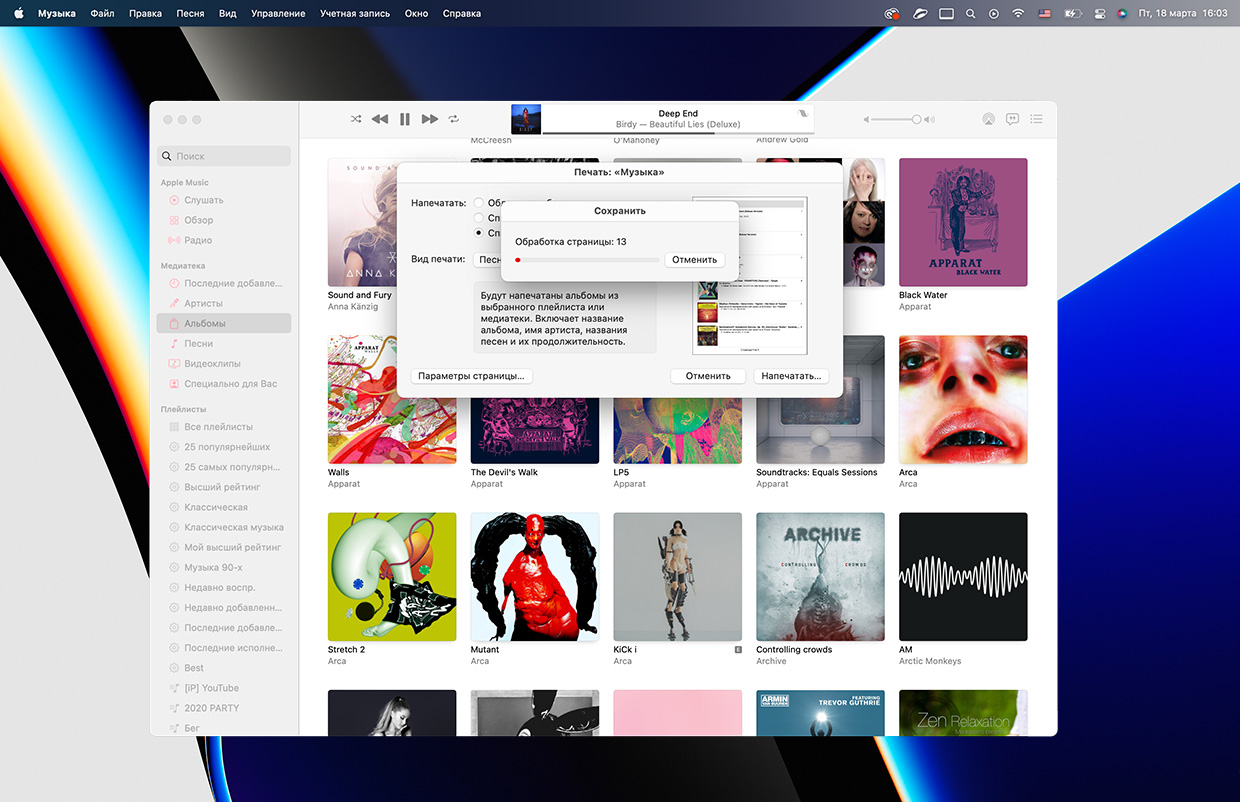The image size is (1240, 802).
Task: Click the selected Сп radio option
Action: pos(479,233)
